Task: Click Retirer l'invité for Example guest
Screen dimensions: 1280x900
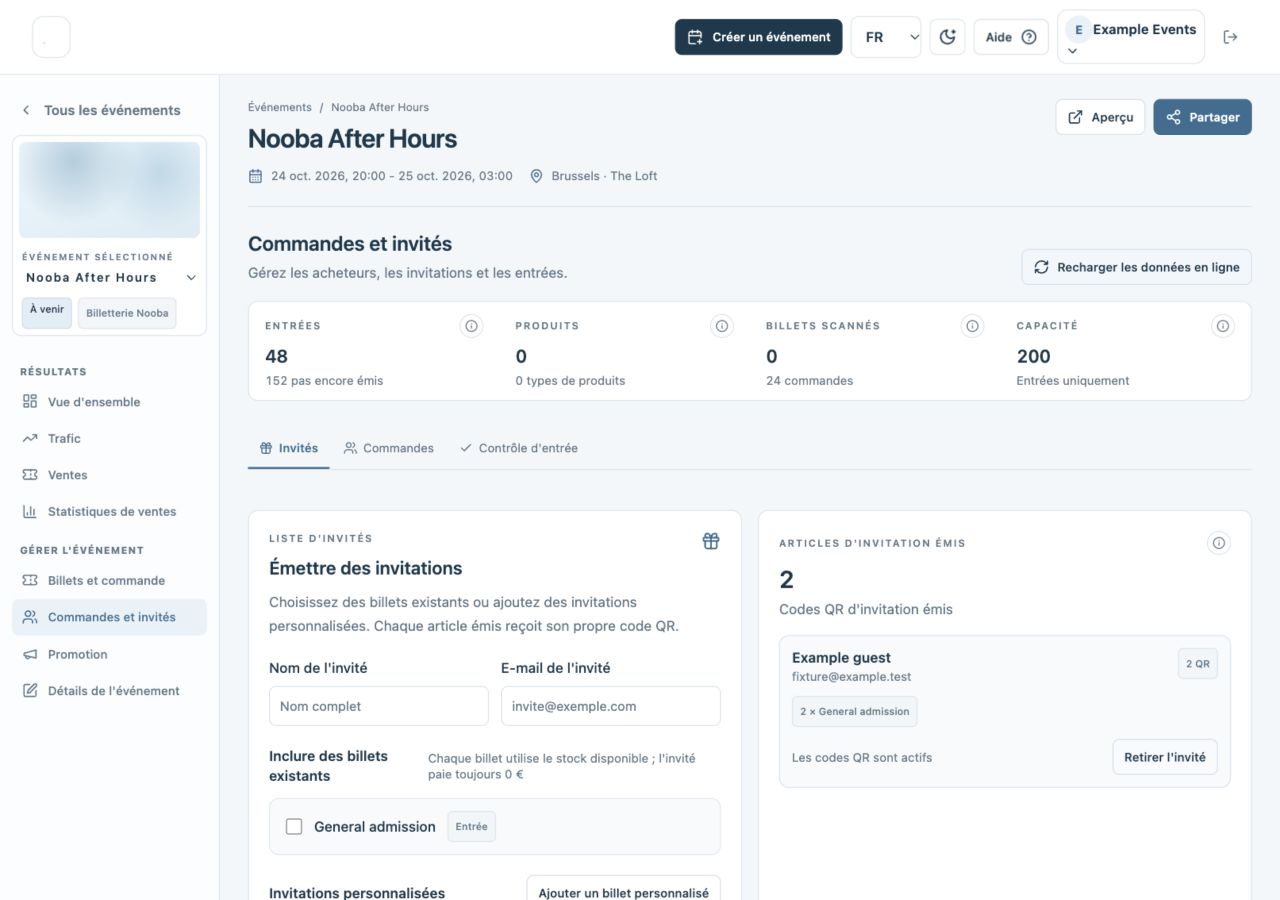Action: (1165, 757)
